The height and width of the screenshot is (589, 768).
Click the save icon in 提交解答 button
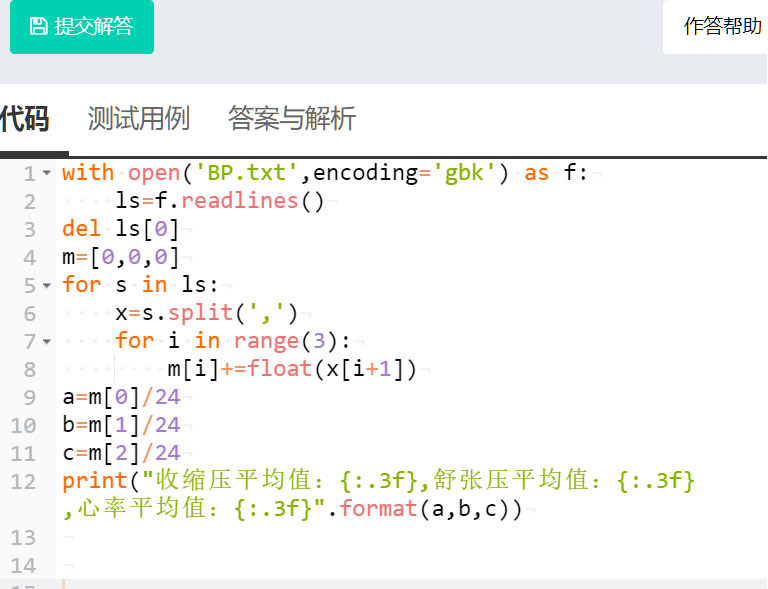point(39,26)
